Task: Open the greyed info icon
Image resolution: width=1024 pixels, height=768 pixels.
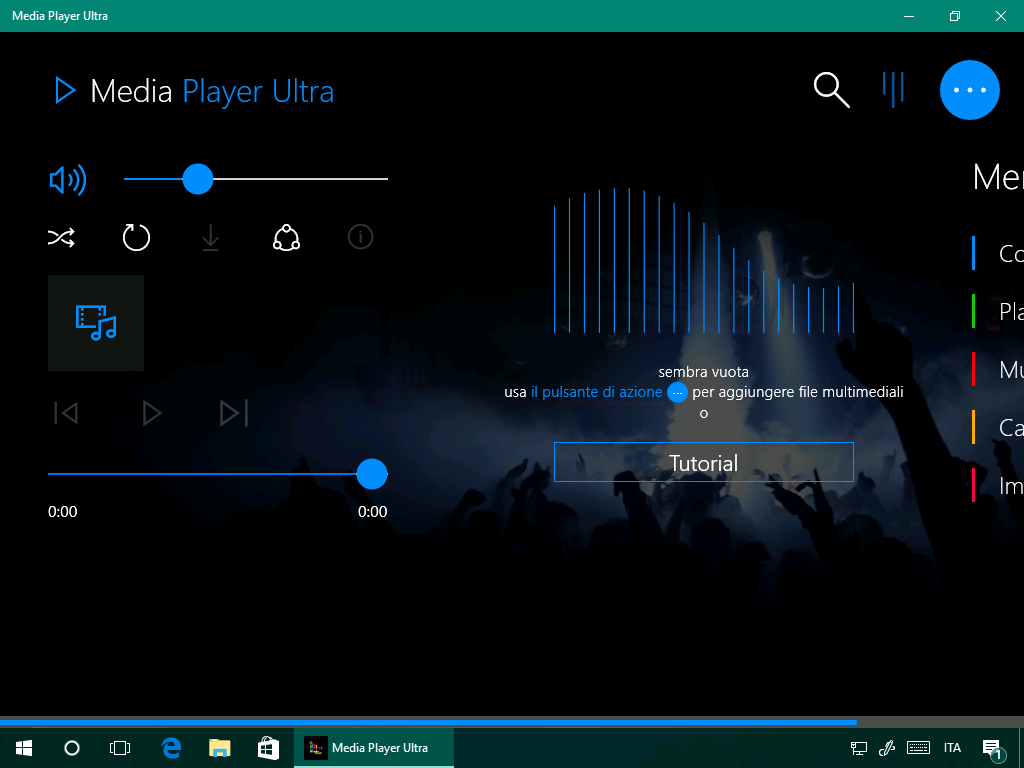Action: 360,236
